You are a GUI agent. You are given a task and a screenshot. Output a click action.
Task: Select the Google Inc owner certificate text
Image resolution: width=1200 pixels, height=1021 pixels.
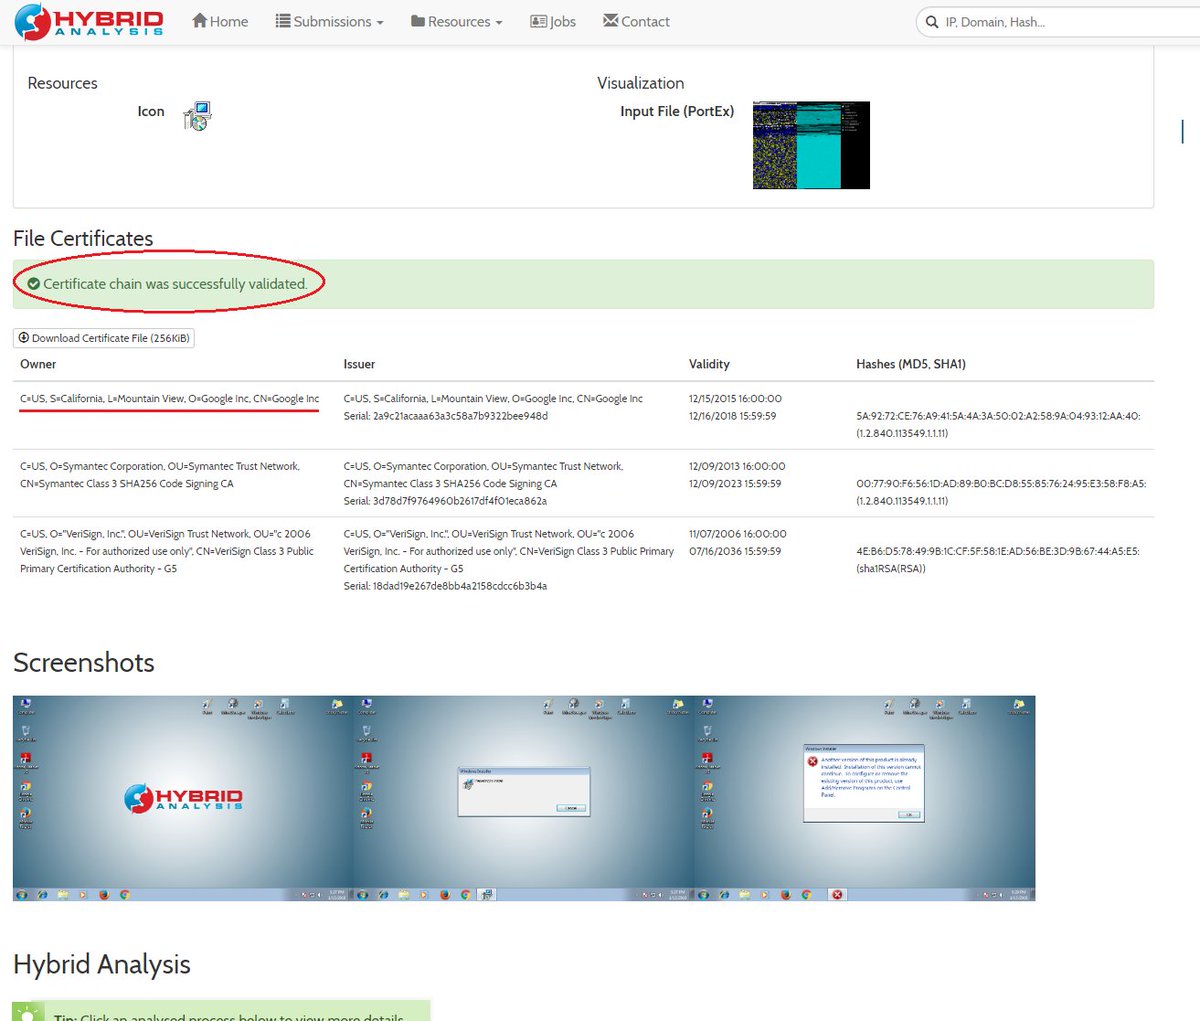coord(170,398)
